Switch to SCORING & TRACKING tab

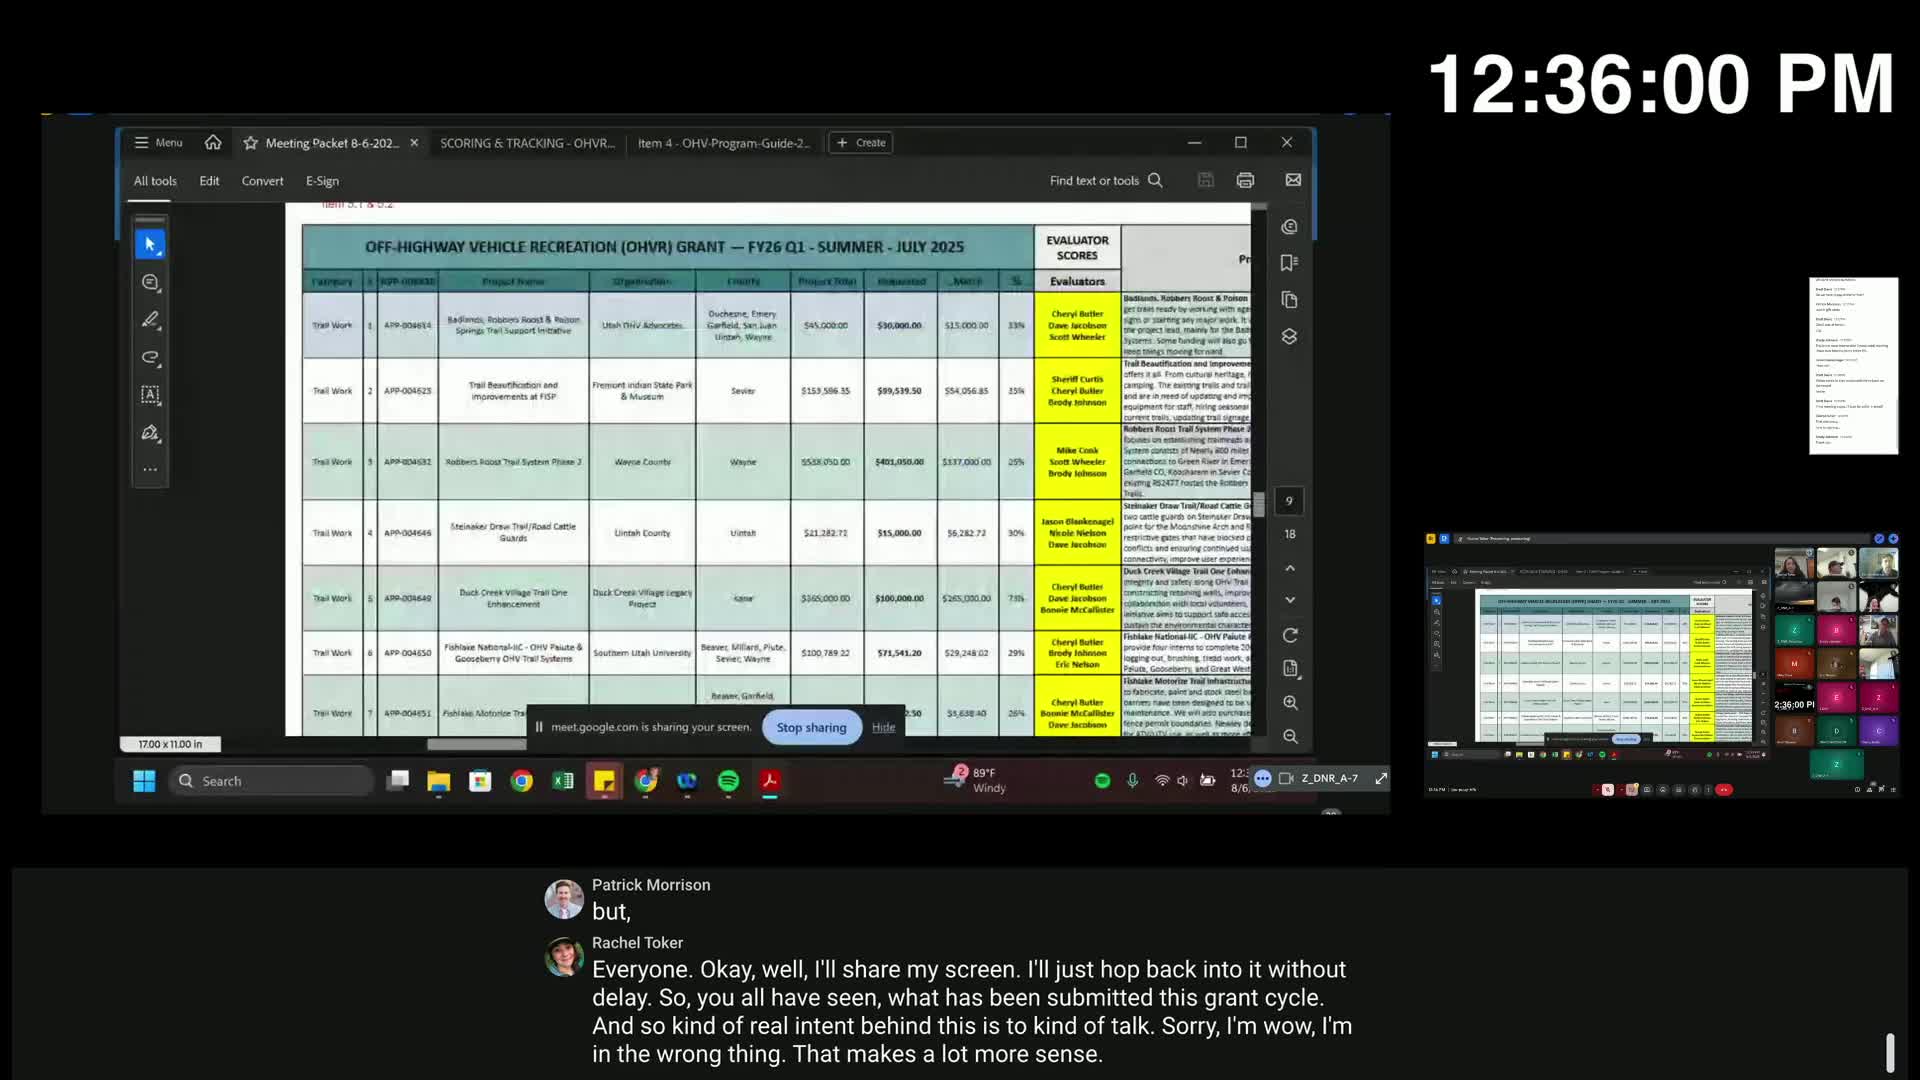coord(527,143)
